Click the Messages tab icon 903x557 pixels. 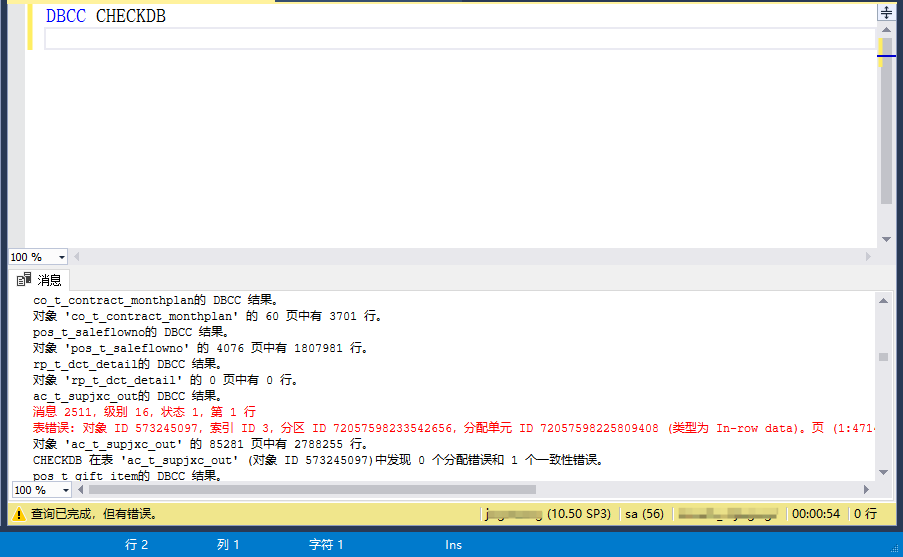coord(24,280)
